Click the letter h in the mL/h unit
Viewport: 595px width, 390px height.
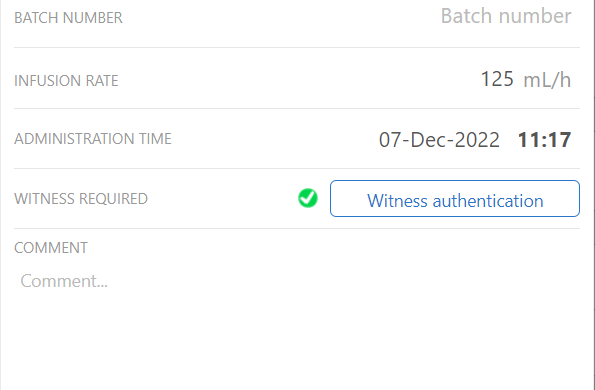(565, 80)
